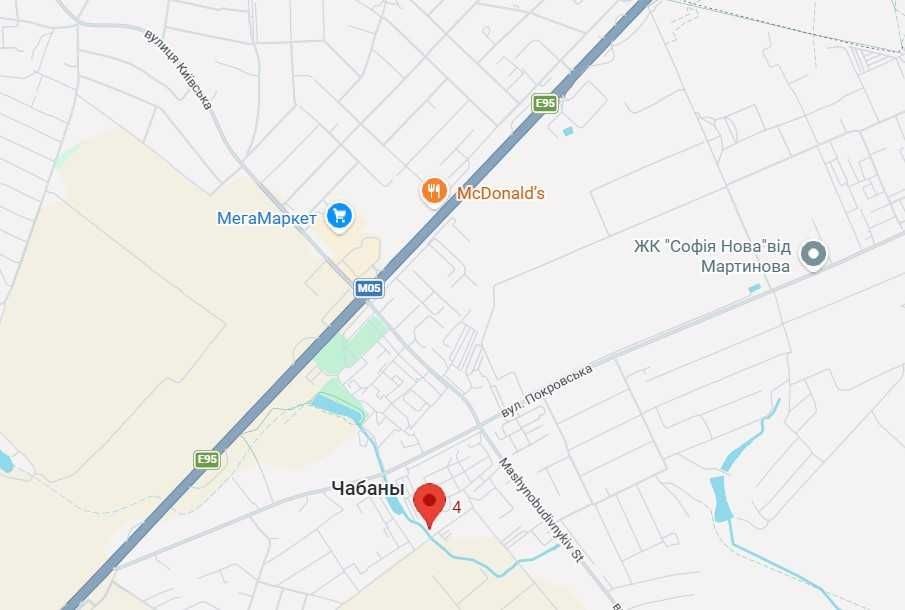Click the number 4 beside red pin
The height and width of the screenshot is (610, 905).
[457, 507]
